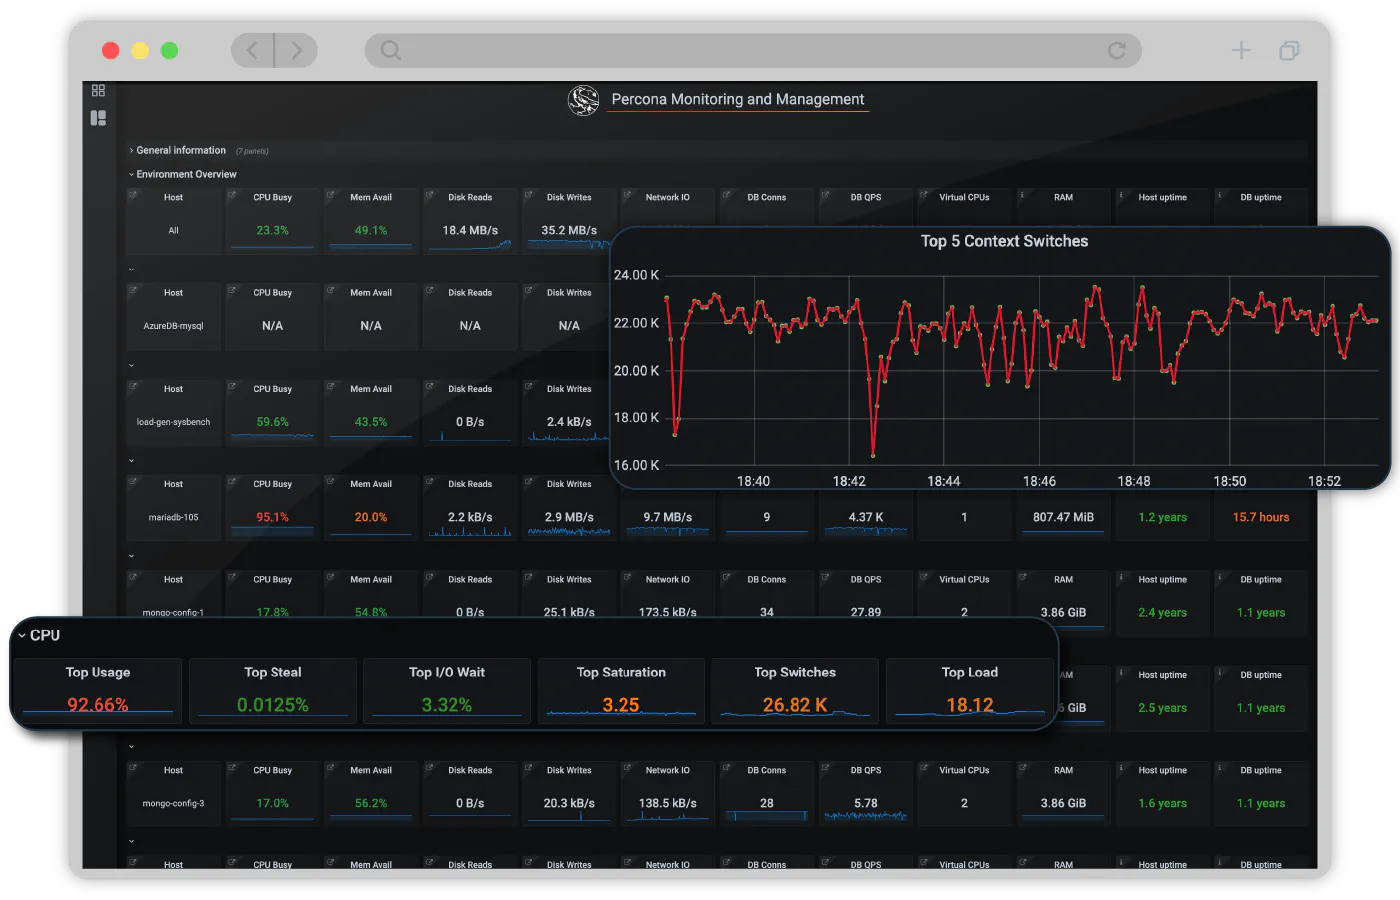Screen dimensions: 1400x900
Task: Click the link icon on mongo-config-3's RAM panel
Action: coord(1023,768)
